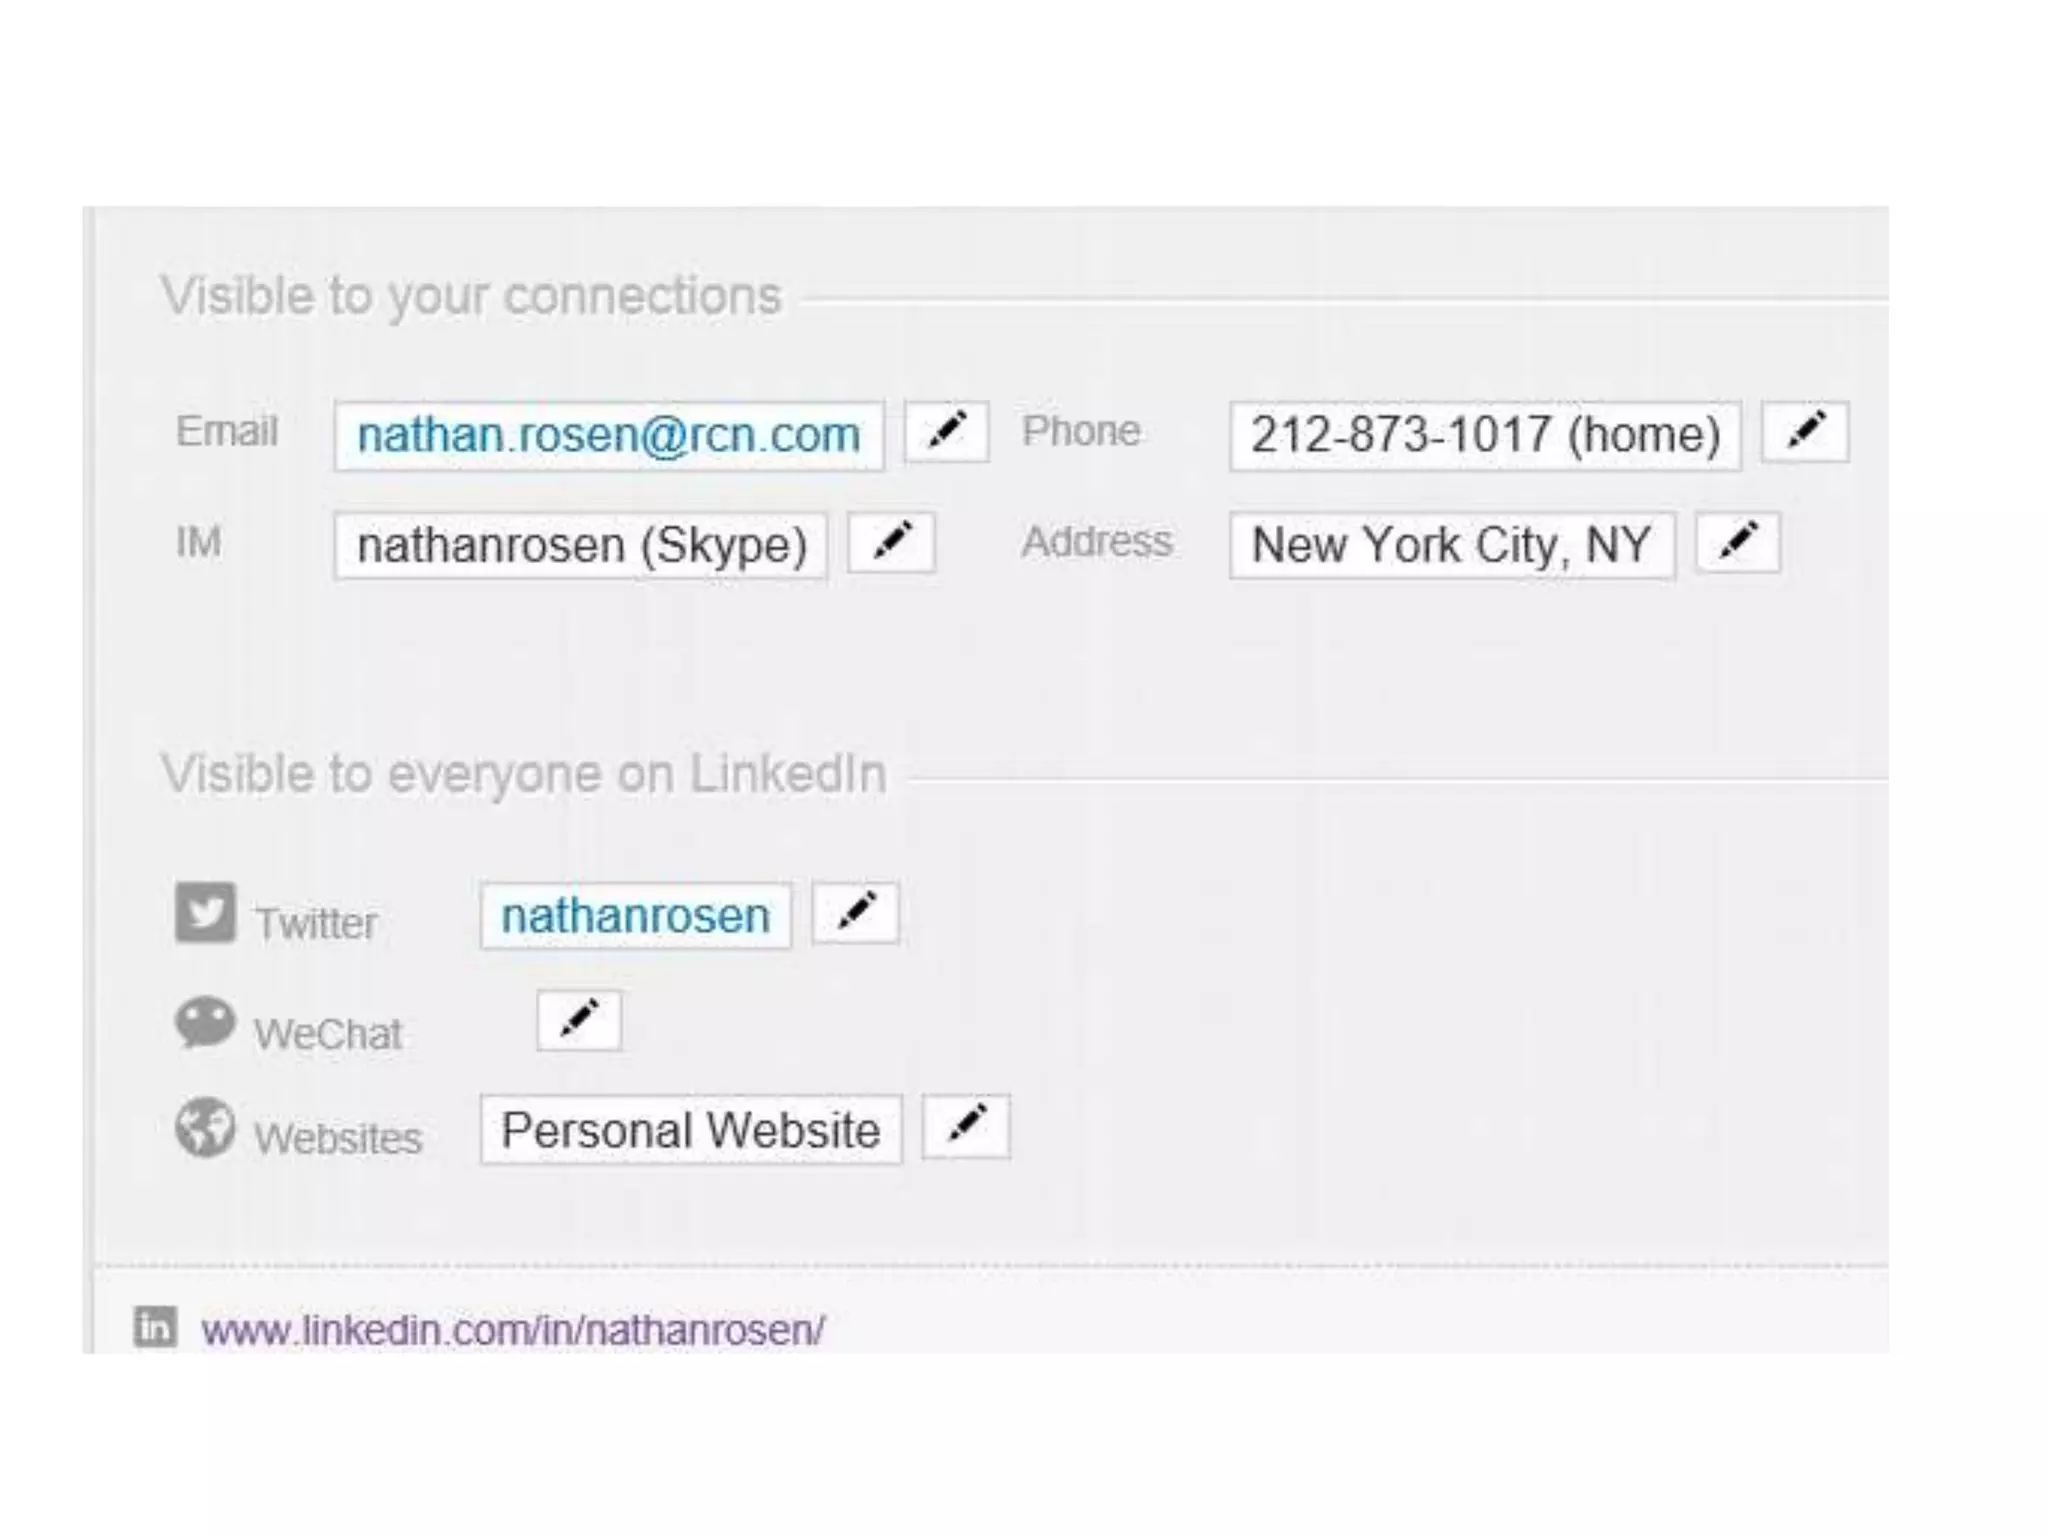Select the nathanrosen (Skype) IM field
This screenshot has height=1536, width=2048.
click(581, 546)
